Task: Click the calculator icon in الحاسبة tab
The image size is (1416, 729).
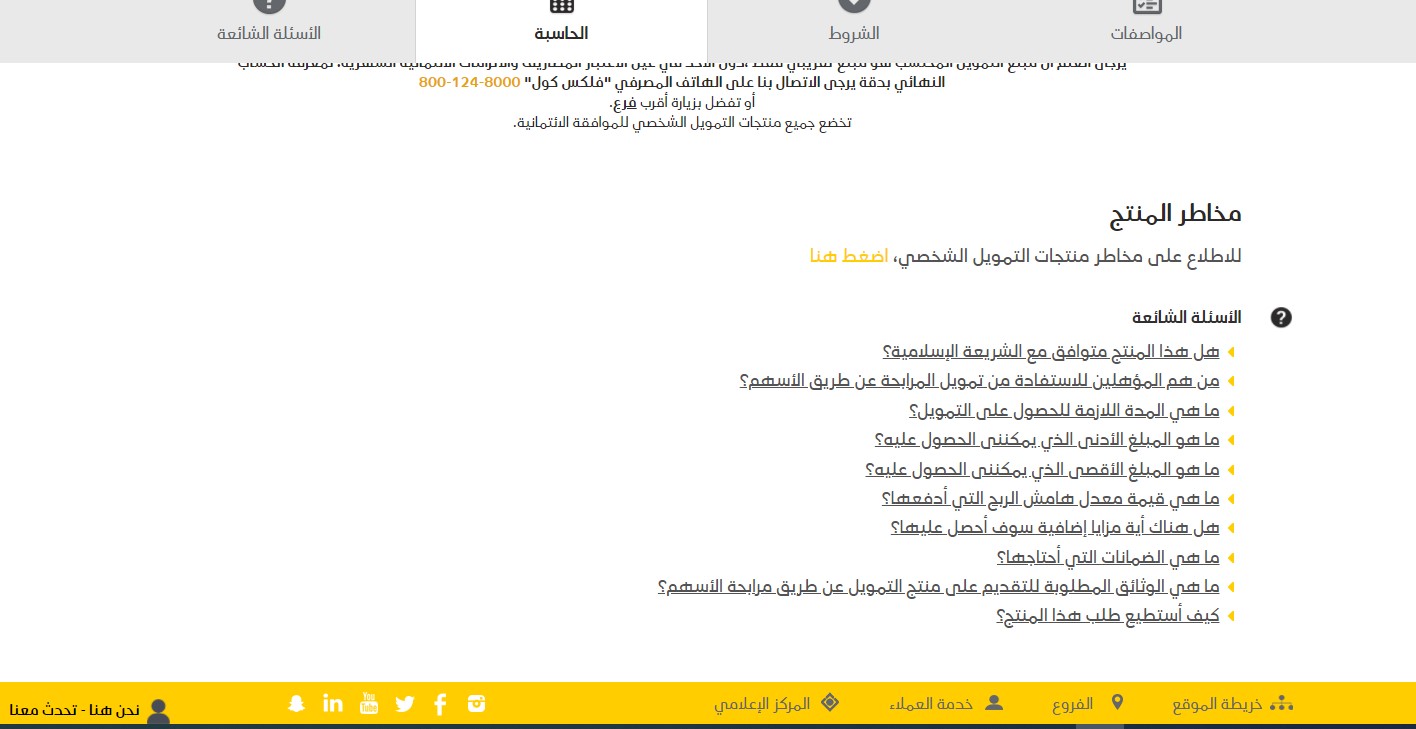Action: 561,6
